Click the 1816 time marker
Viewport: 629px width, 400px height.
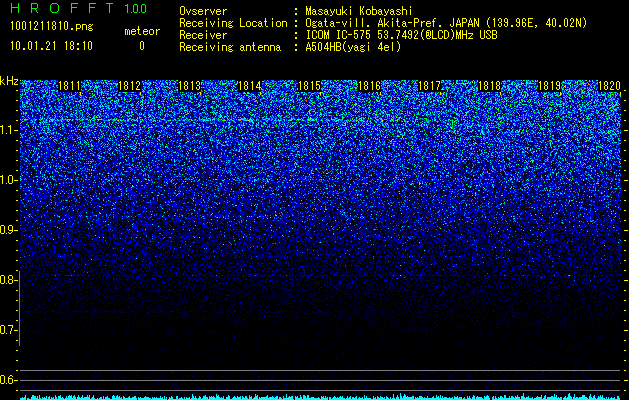pyautogui.click(x=369, y=86)
